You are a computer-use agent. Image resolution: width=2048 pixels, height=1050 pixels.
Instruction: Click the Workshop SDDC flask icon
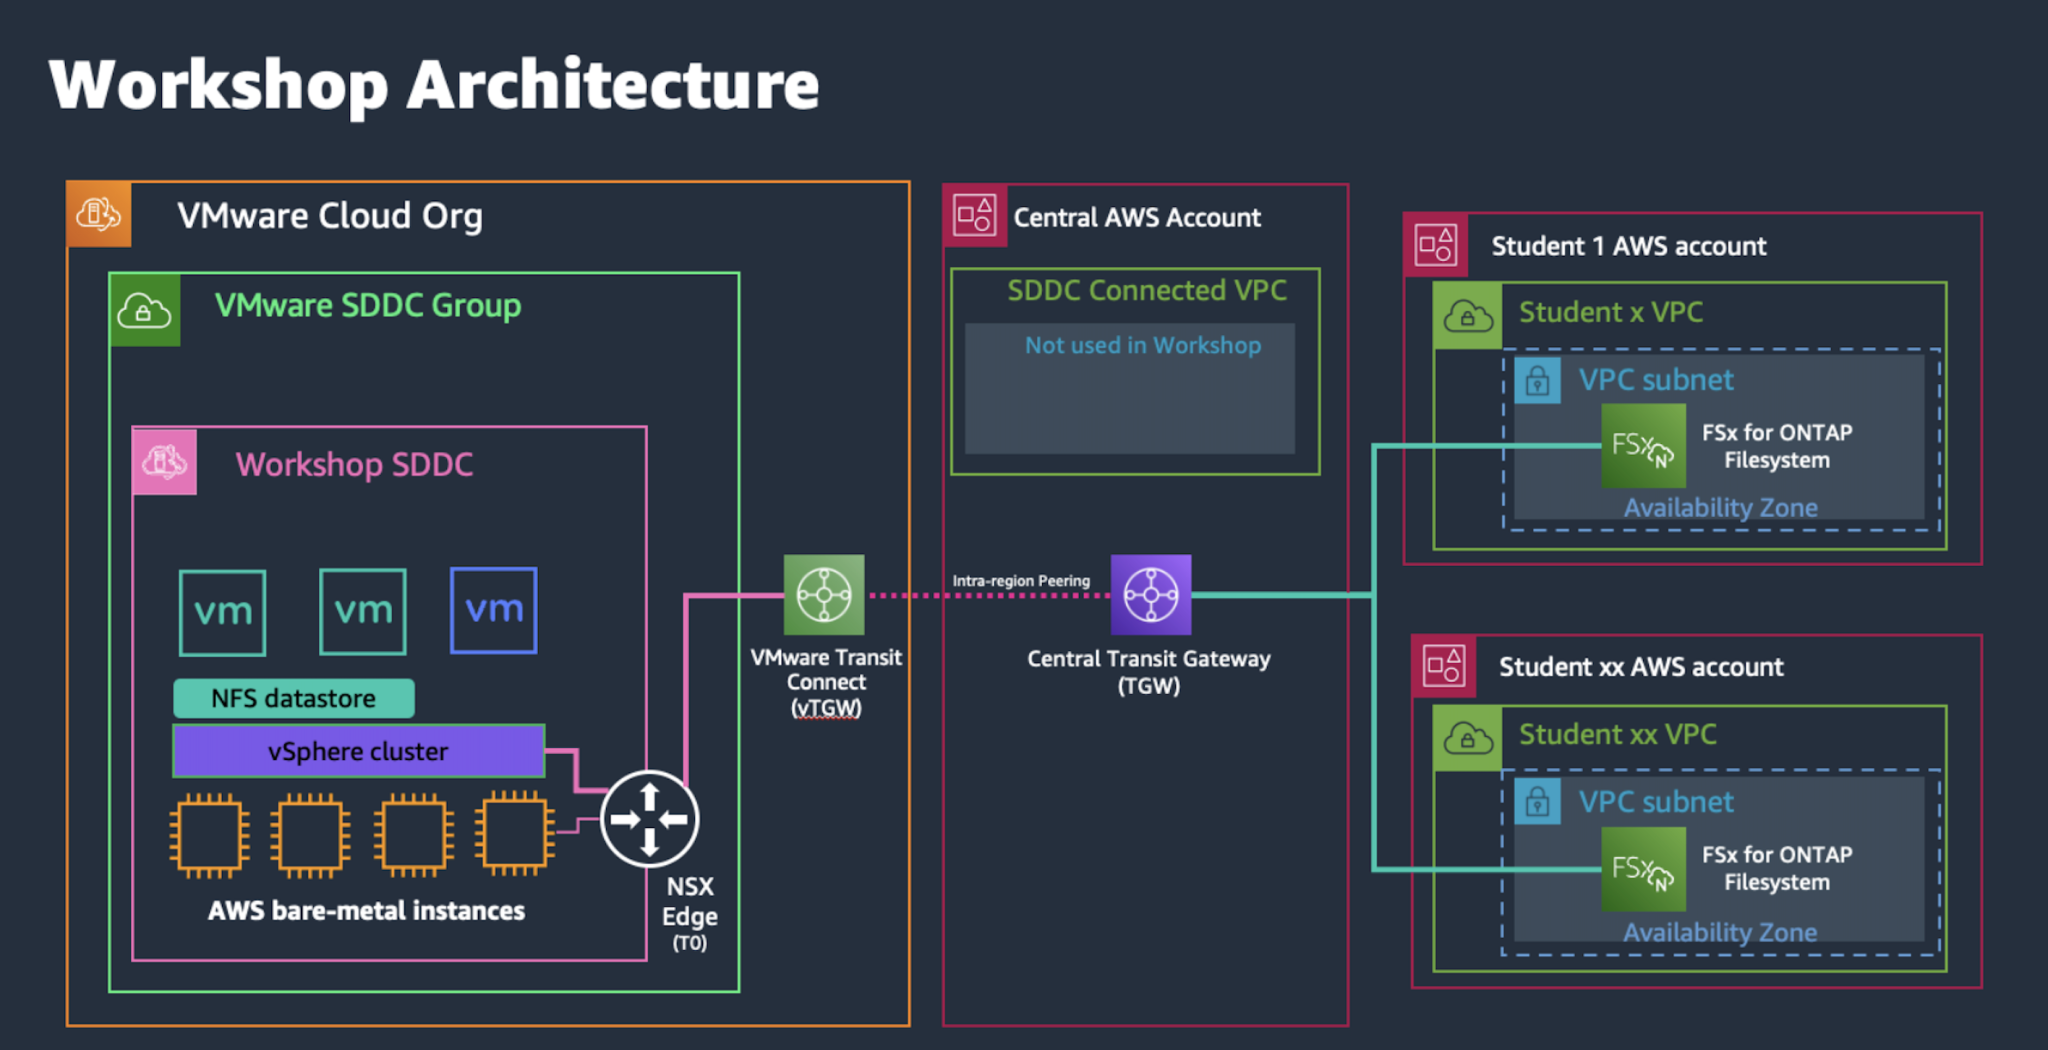coord(166,462)
